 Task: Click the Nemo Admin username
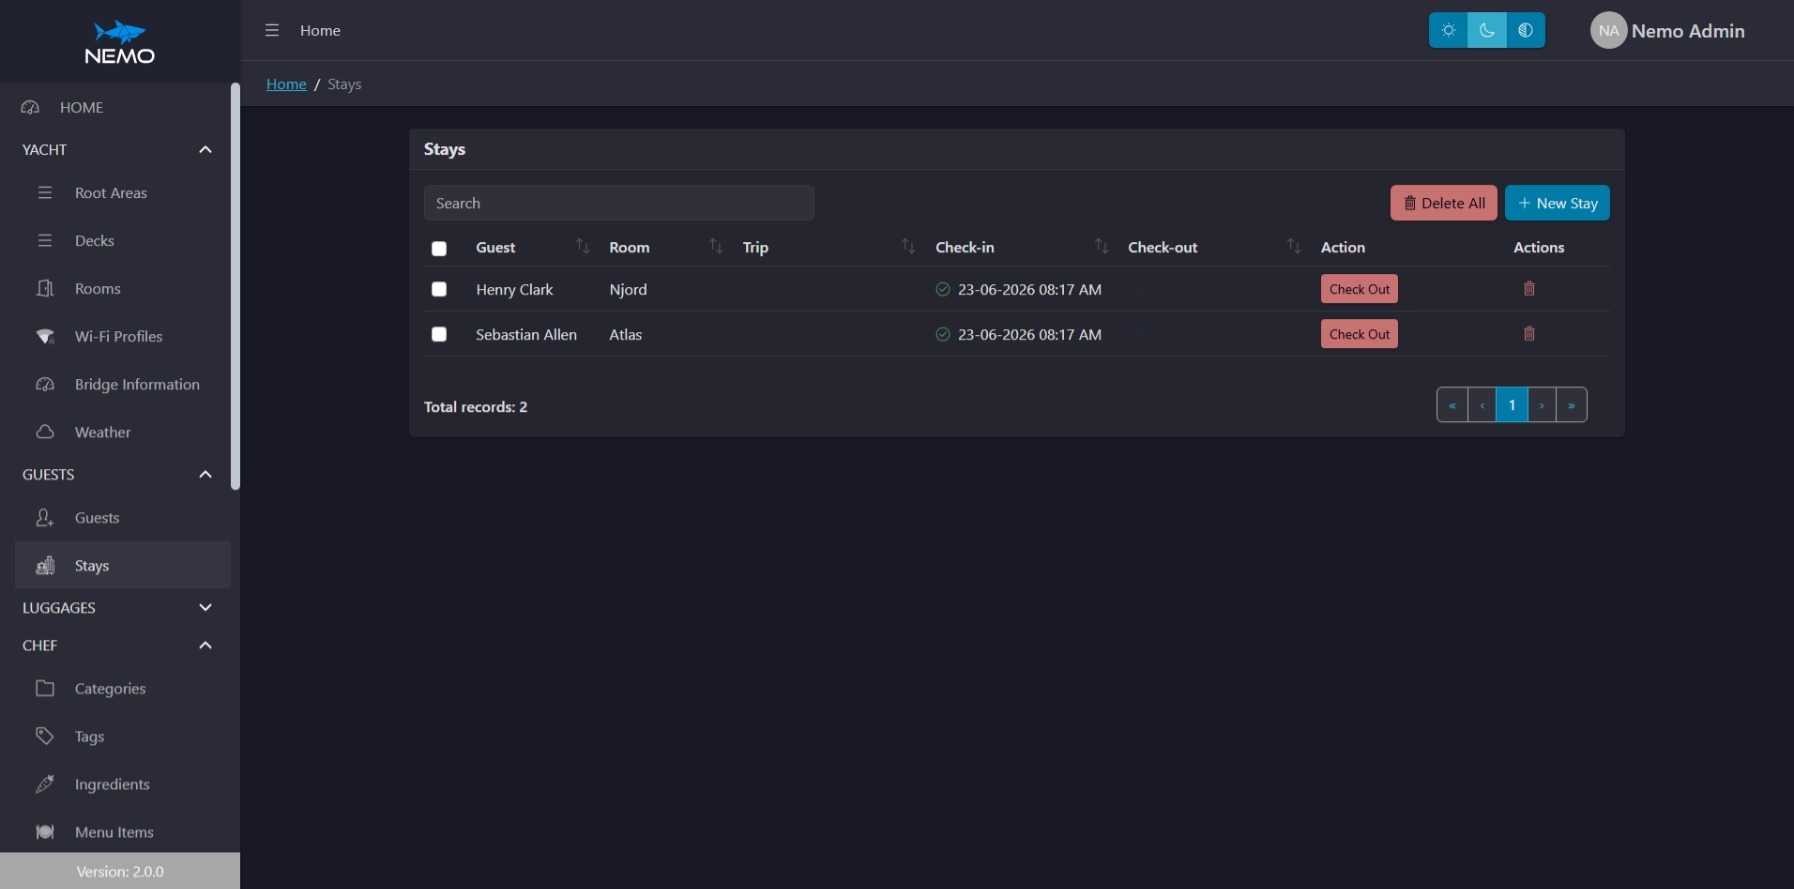1688,31
